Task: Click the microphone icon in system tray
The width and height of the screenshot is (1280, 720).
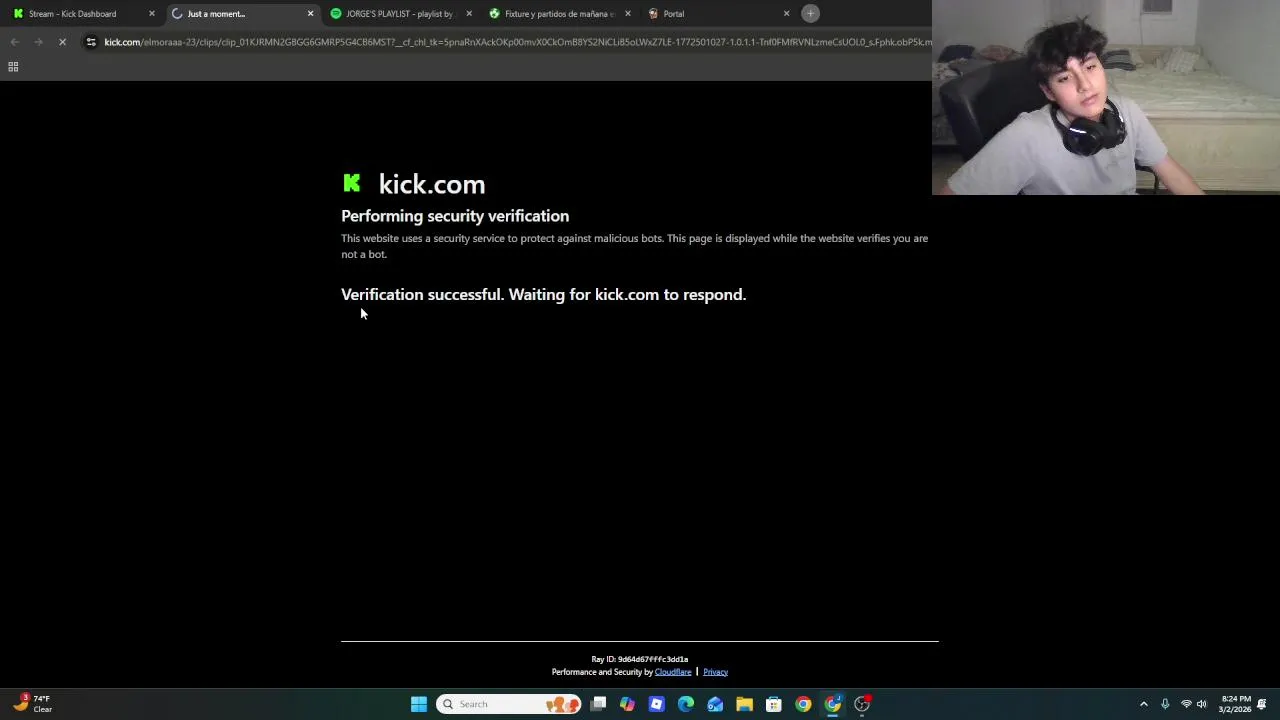Action: (1165, 704)
